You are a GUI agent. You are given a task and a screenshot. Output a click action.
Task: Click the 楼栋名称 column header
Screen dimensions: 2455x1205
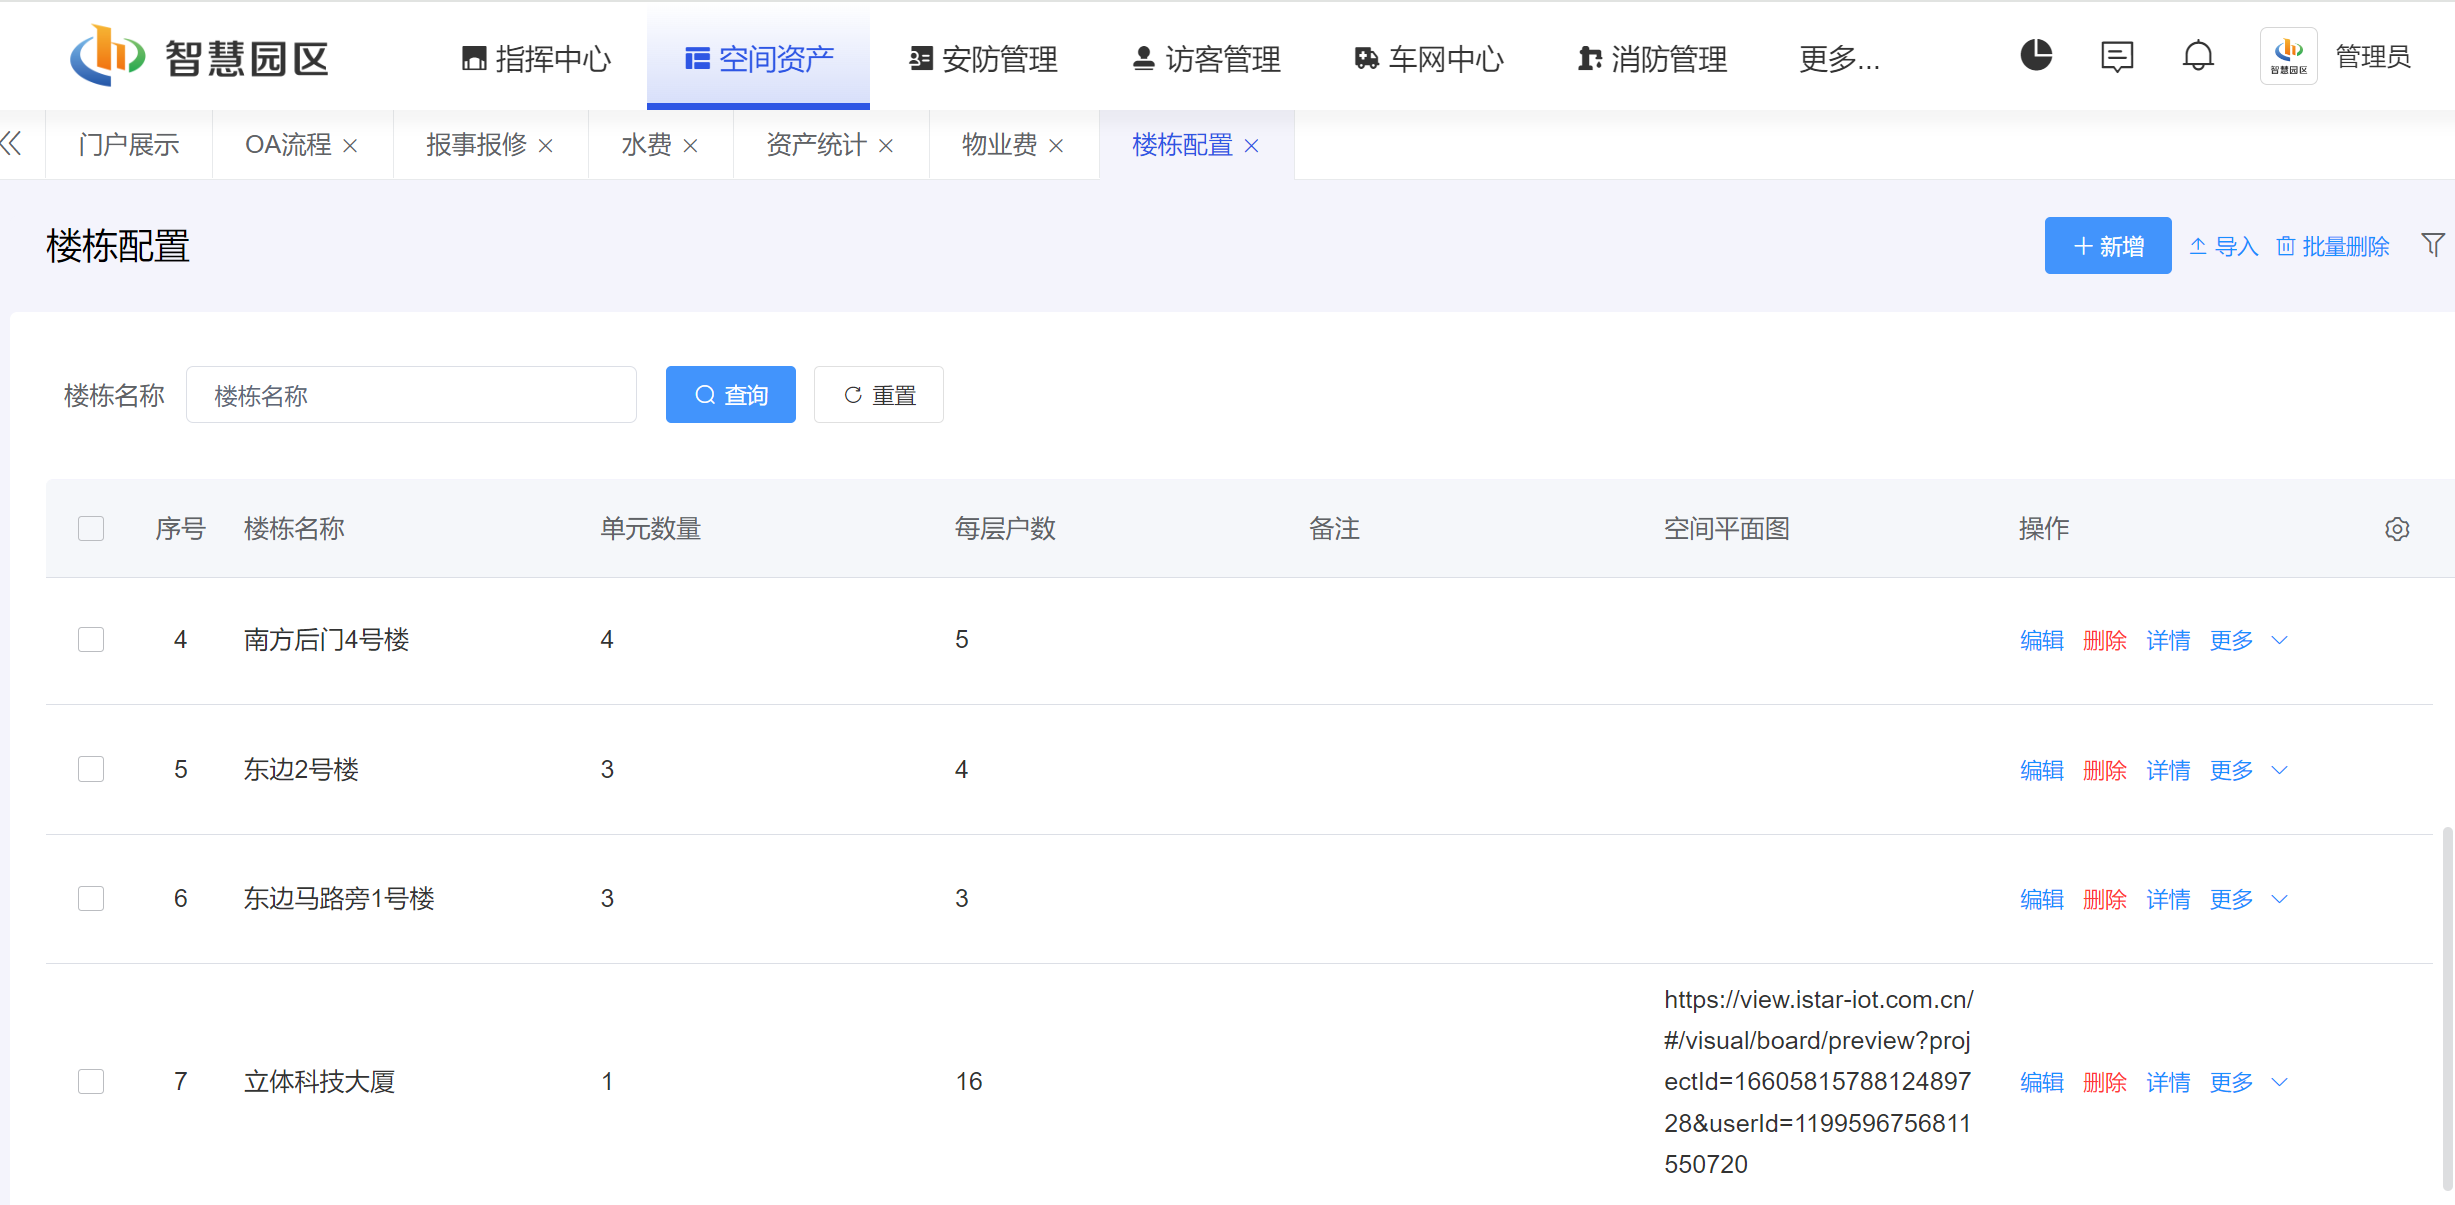294,528
